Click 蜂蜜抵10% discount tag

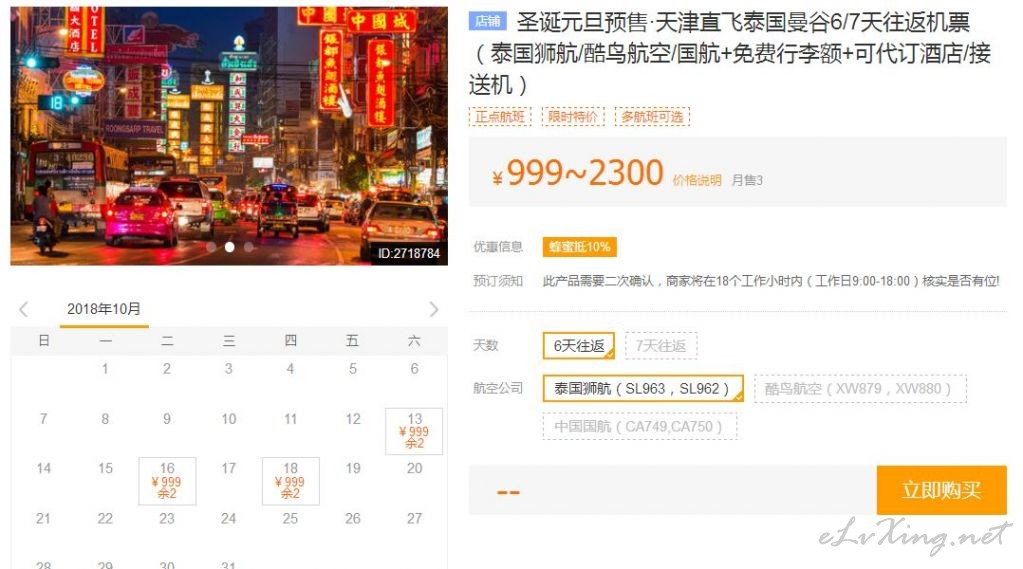click(x=579, y=247)
